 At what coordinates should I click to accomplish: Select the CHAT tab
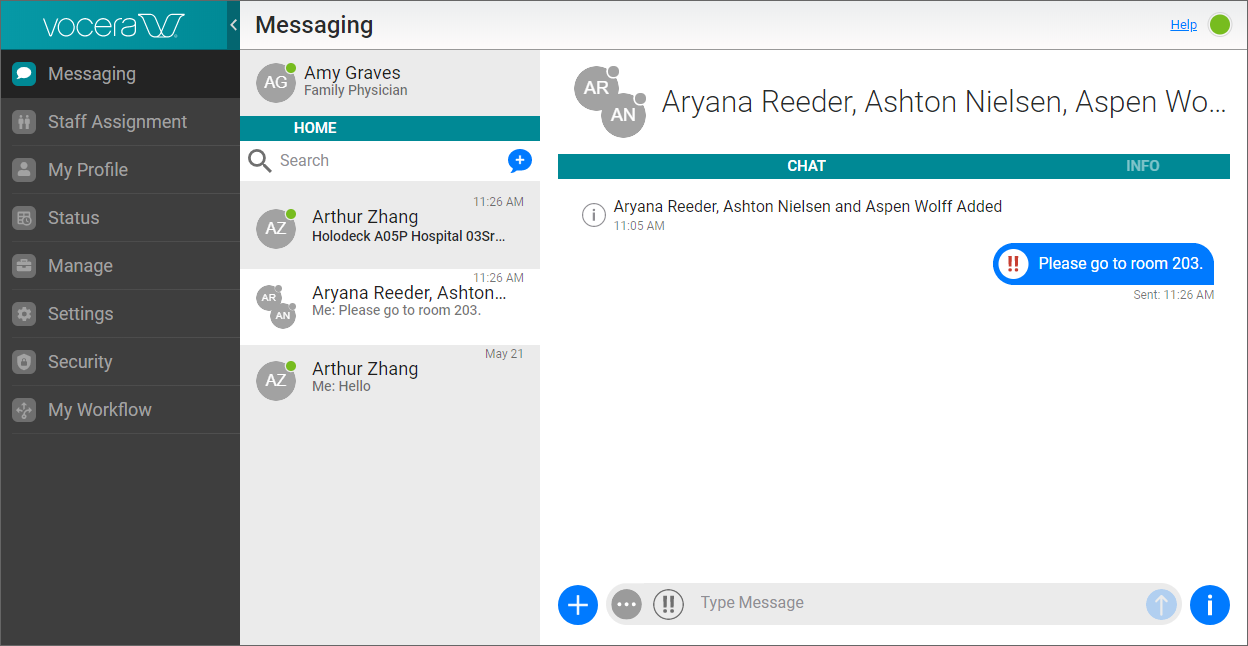click(x=806, y=166)
